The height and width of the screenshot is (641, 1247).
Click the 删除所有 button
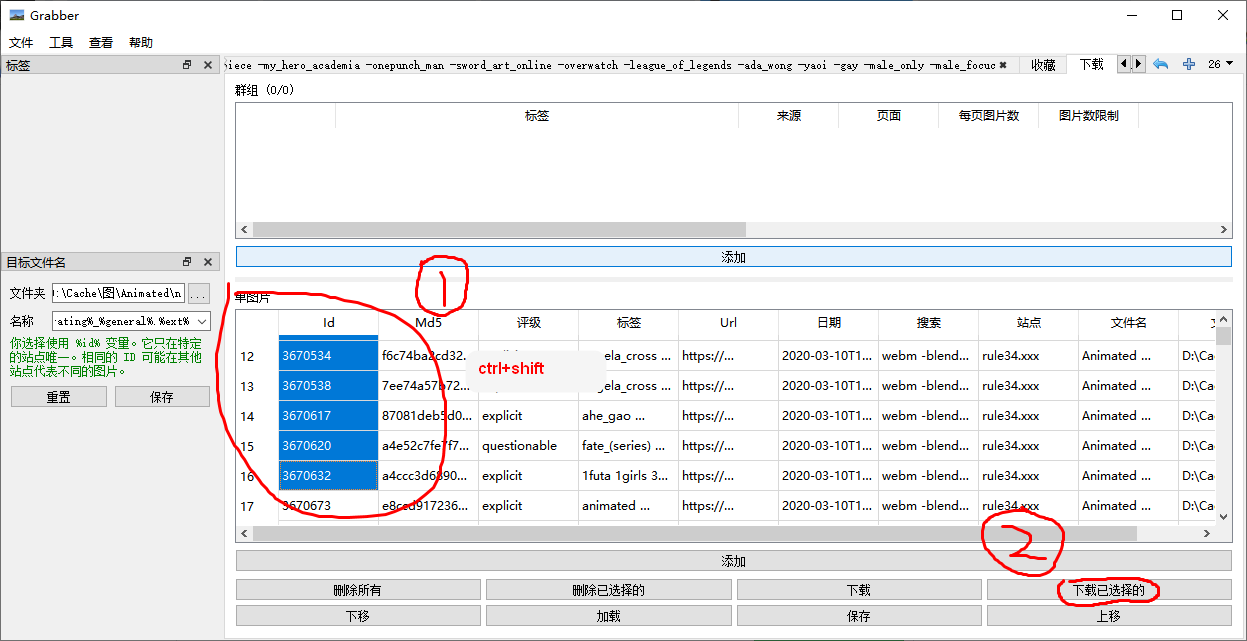(357, 590)
